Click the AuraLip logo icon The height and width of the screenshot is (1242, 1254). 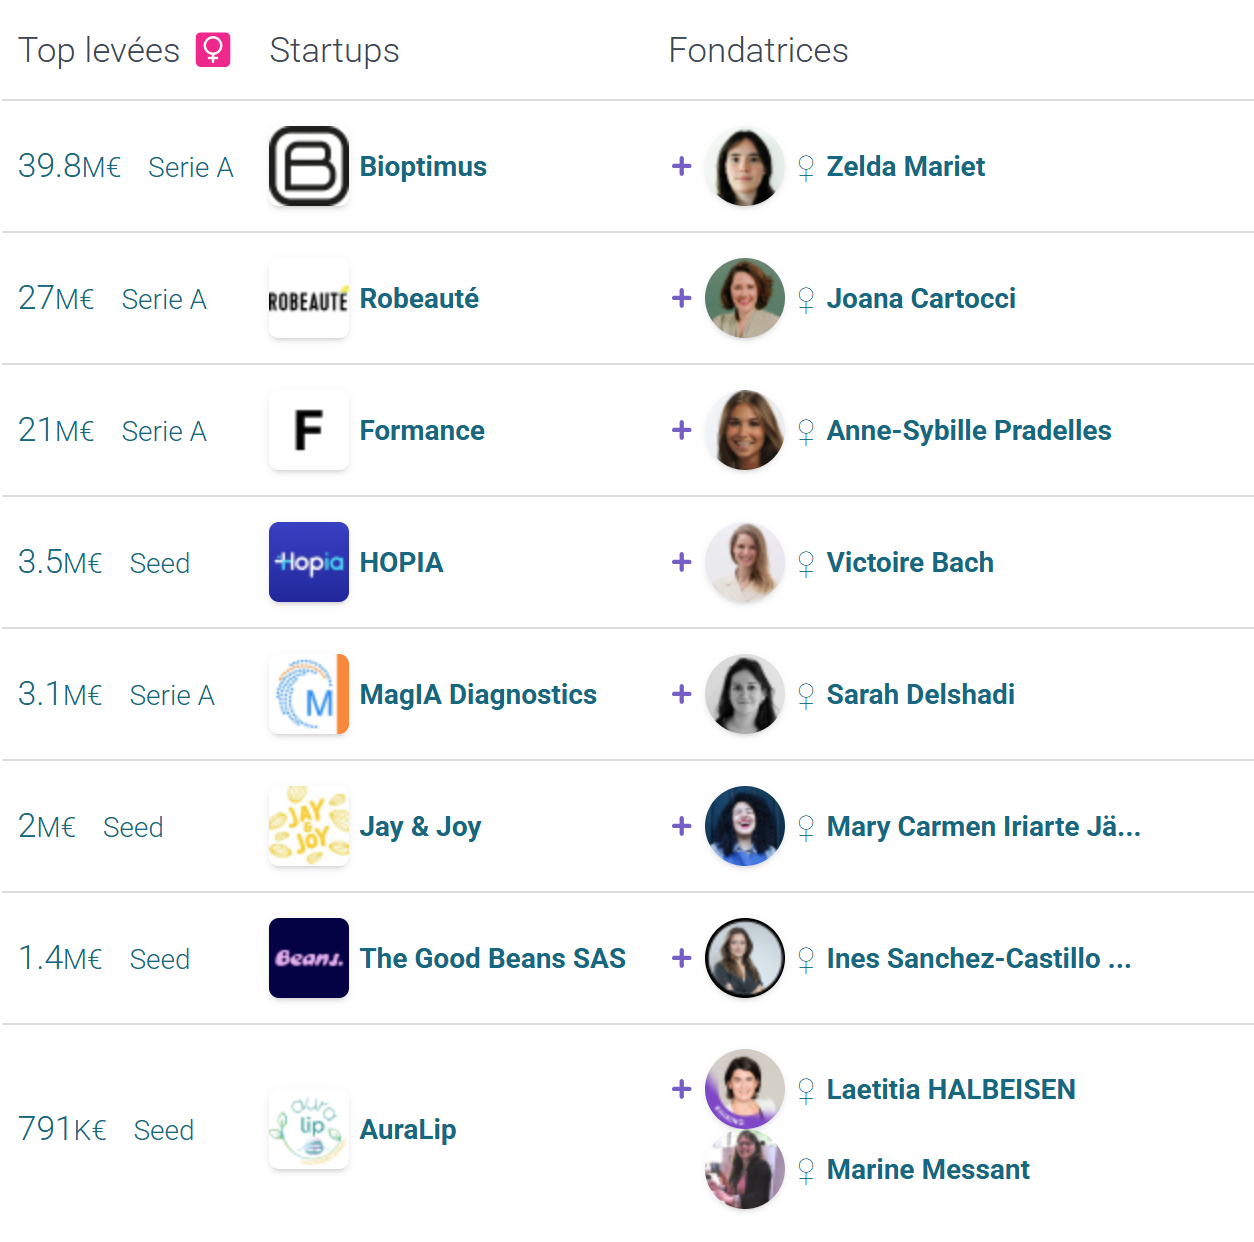309,1129
